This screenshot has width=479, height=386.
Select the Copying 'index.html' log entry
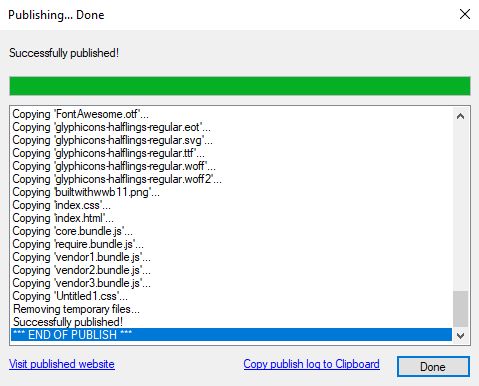[231, 218]
